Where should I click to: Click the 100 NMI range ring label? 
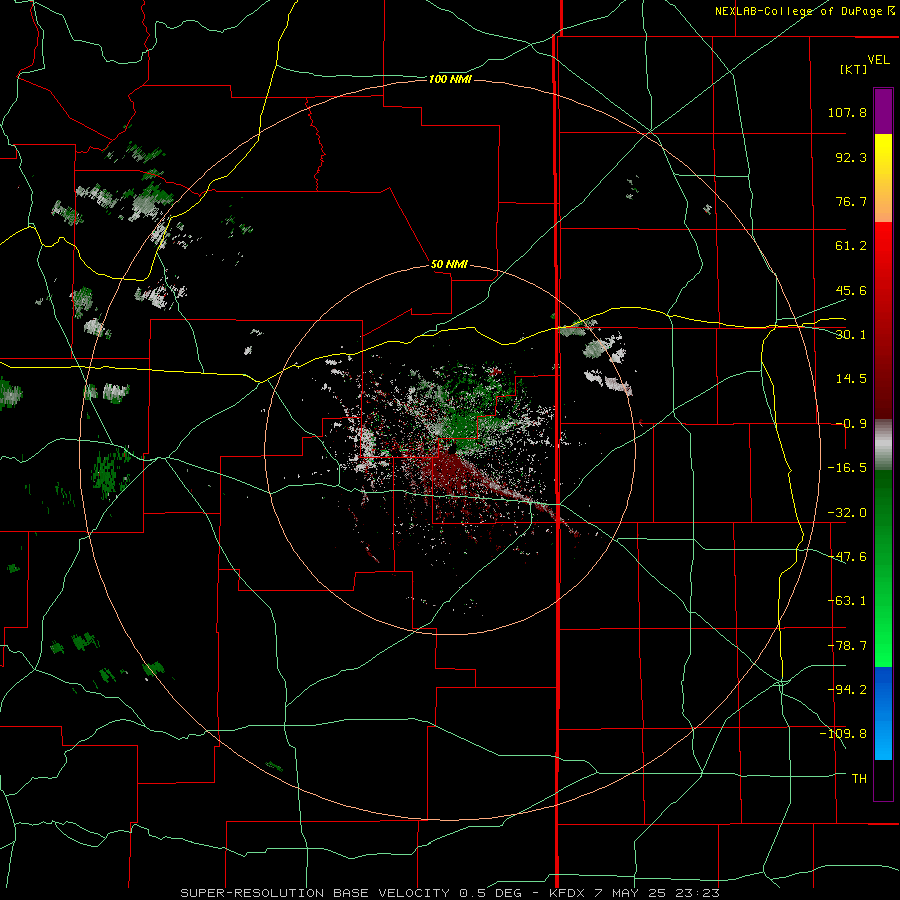point(450,79)
